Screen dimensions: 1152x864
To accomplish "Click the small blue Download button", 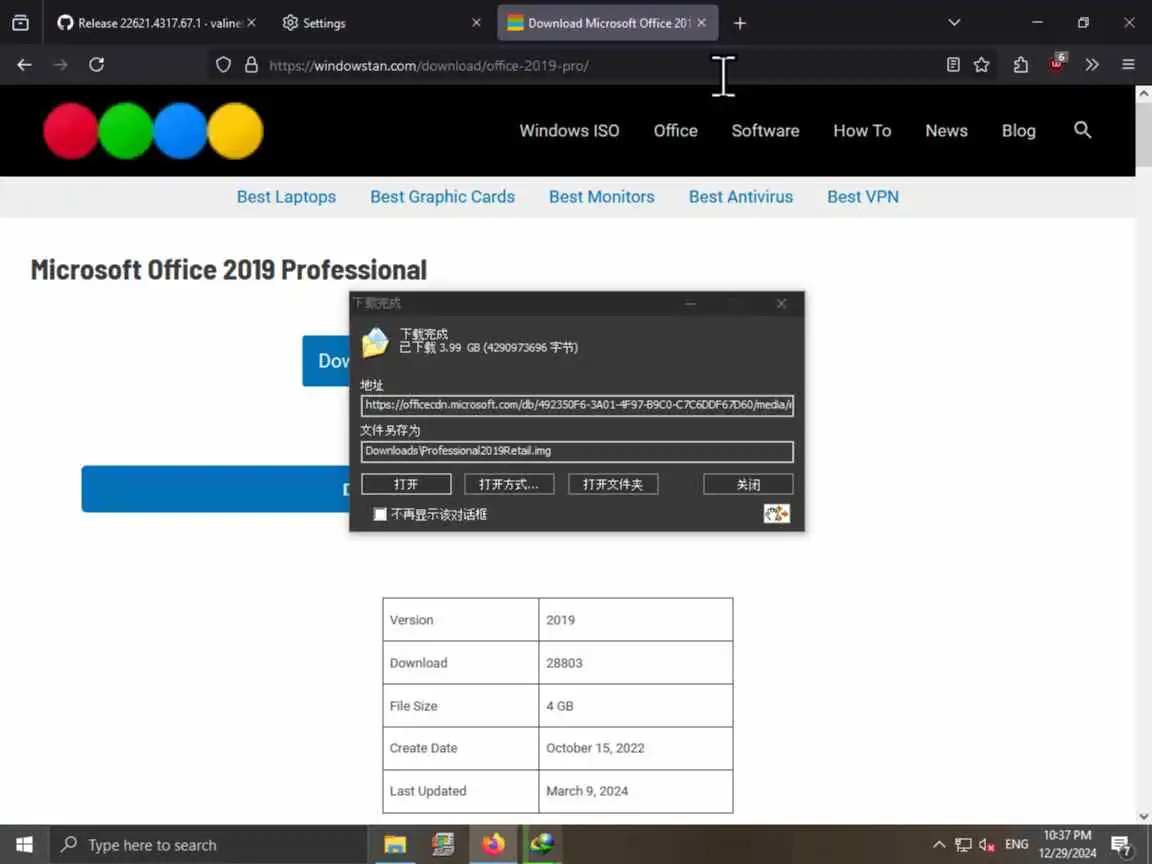I will (x=326, y=361).
